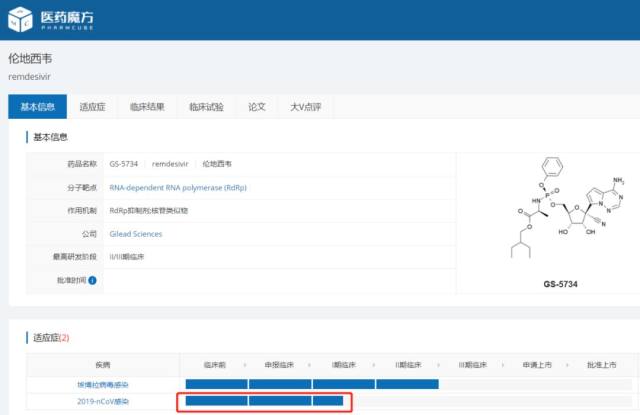Click the remdesivir name in 药品名称 row
Screen dimensions: 640x415
click(170, 164)
